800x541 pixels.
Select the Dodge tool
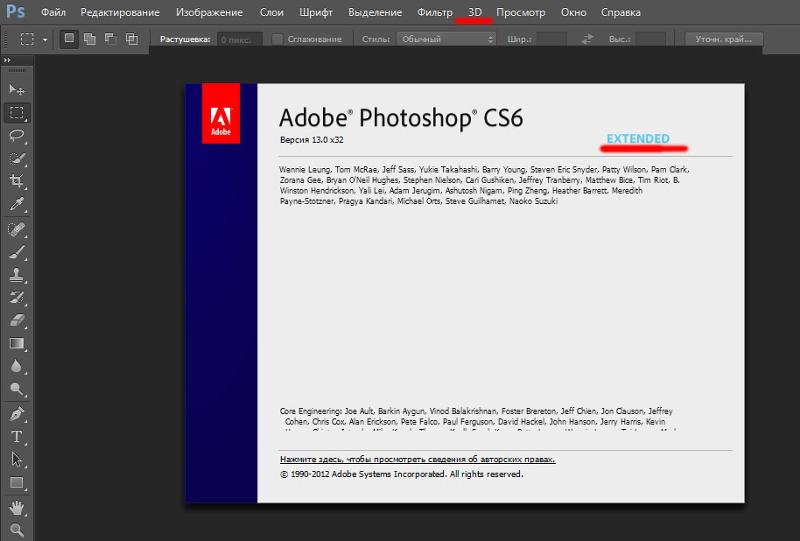pos(17,389)
